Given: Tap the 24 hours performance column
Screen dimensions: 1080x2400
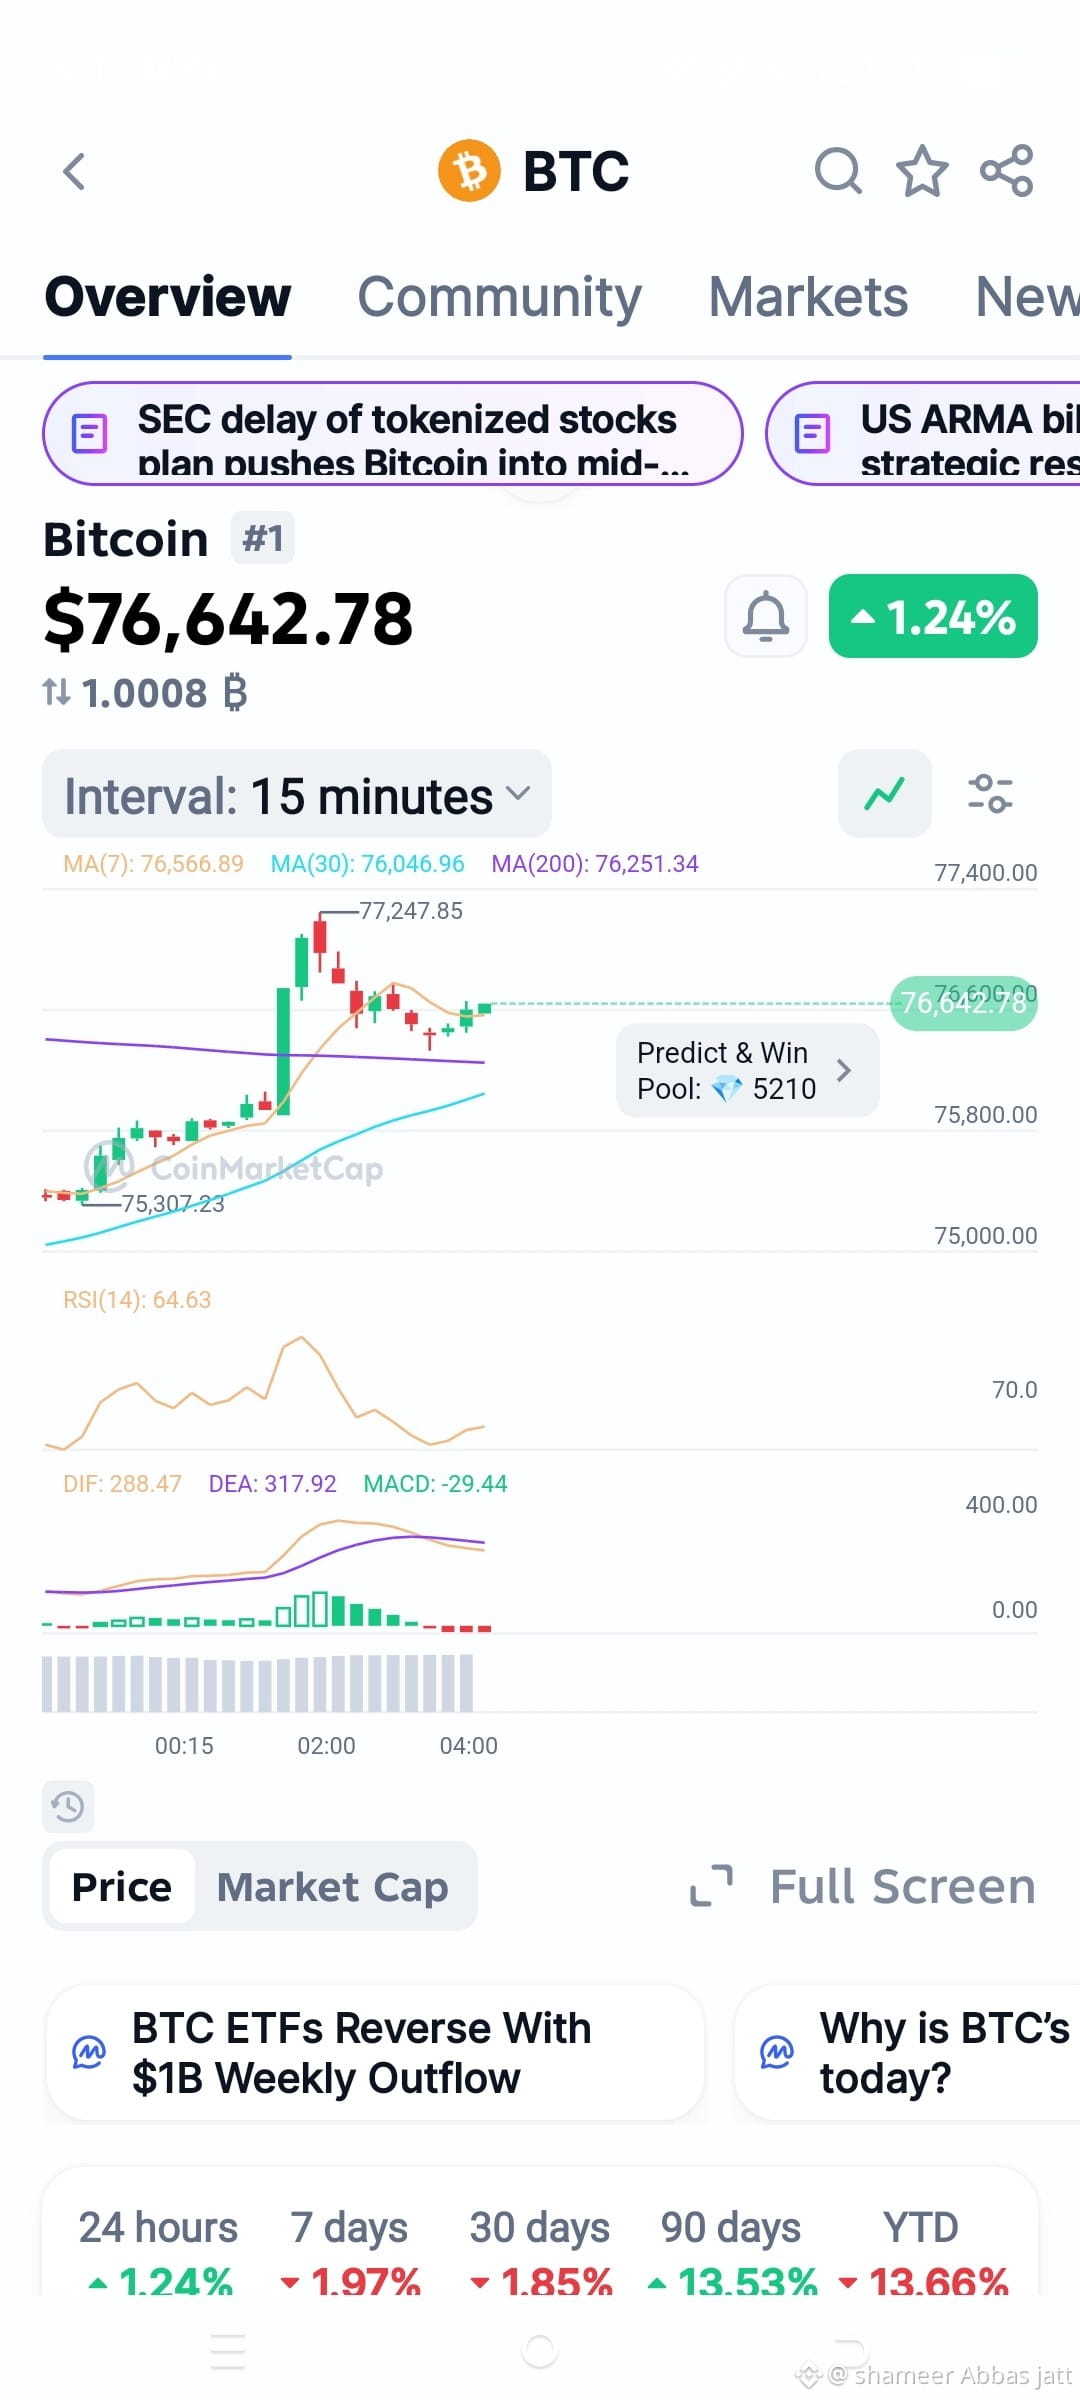Looking at the screenshot, I should point(159,2250).
